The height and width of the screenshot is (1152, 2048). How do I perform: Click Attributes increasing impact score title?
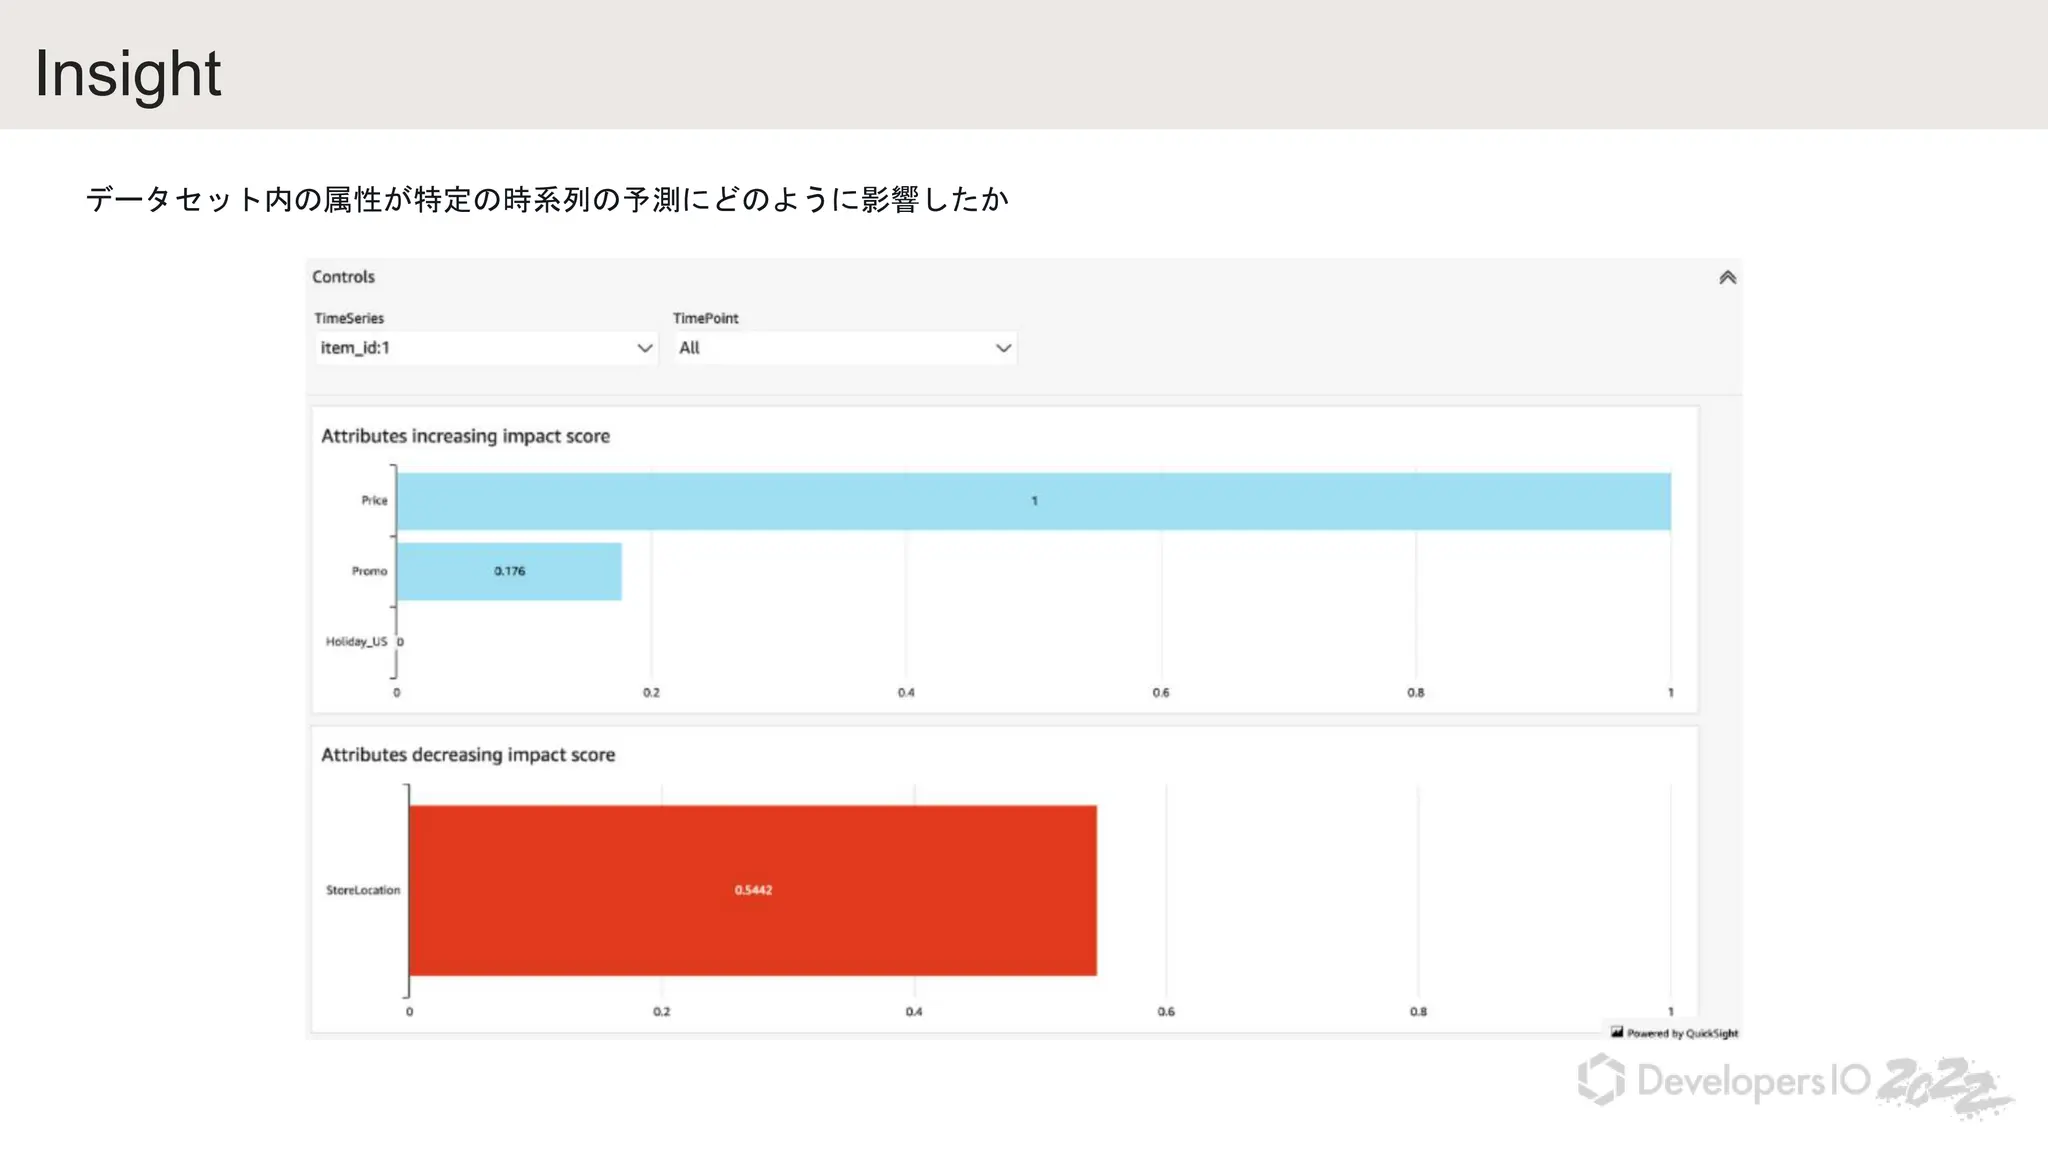465,436
